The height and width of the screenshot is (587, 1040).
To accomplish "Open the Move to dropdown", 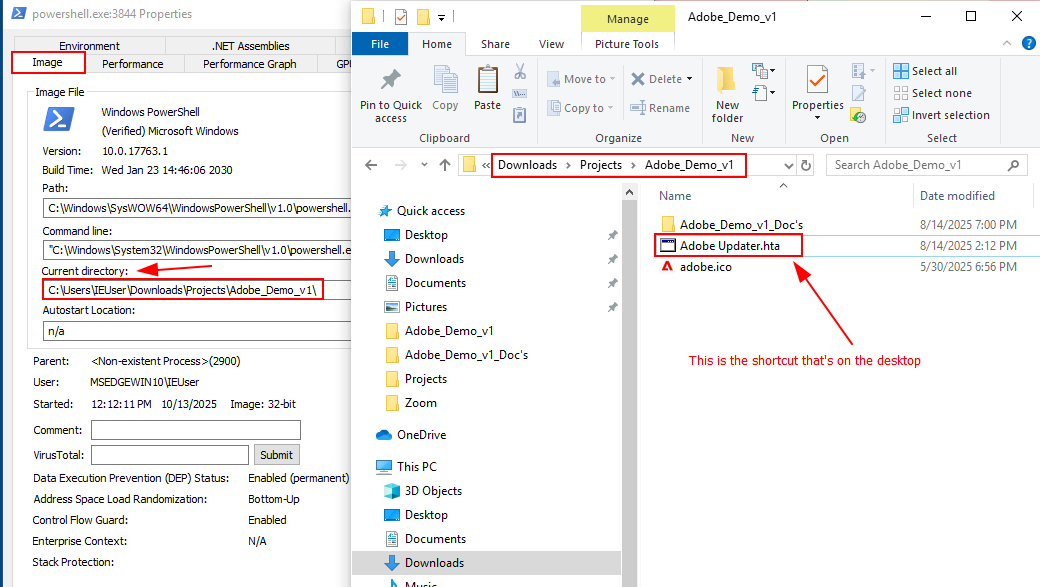I will (x=613, y=79).
